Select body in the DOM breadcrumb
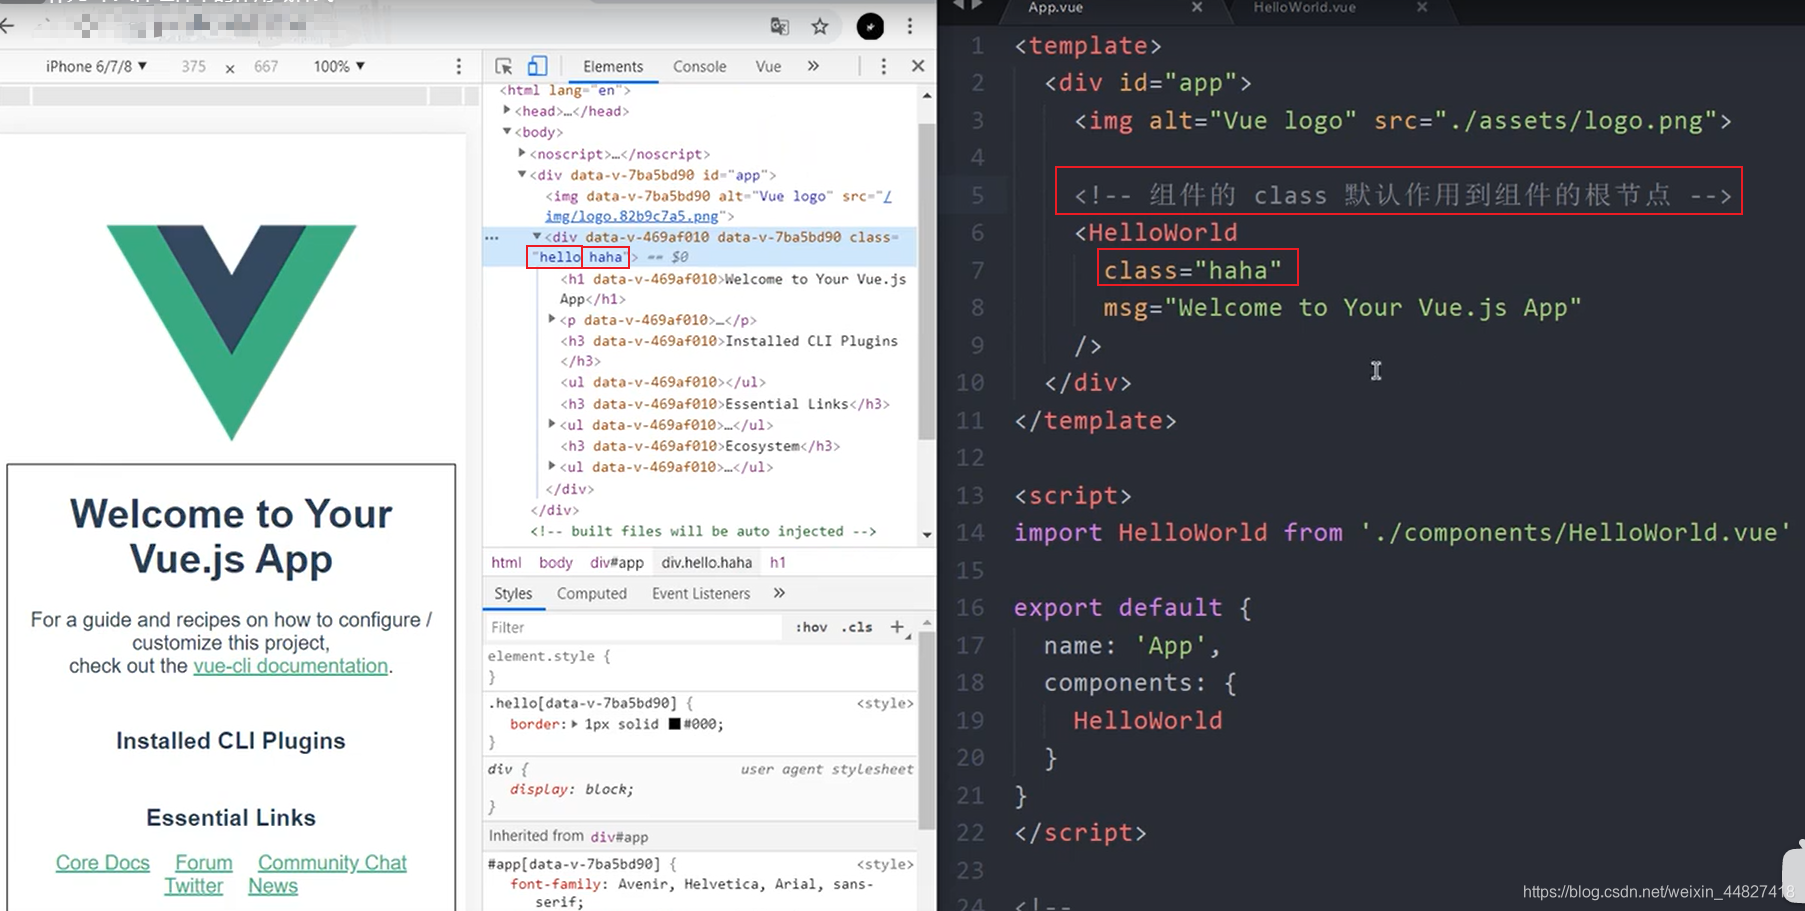This screenshot has width=1805, height=911. click(556, 562)
